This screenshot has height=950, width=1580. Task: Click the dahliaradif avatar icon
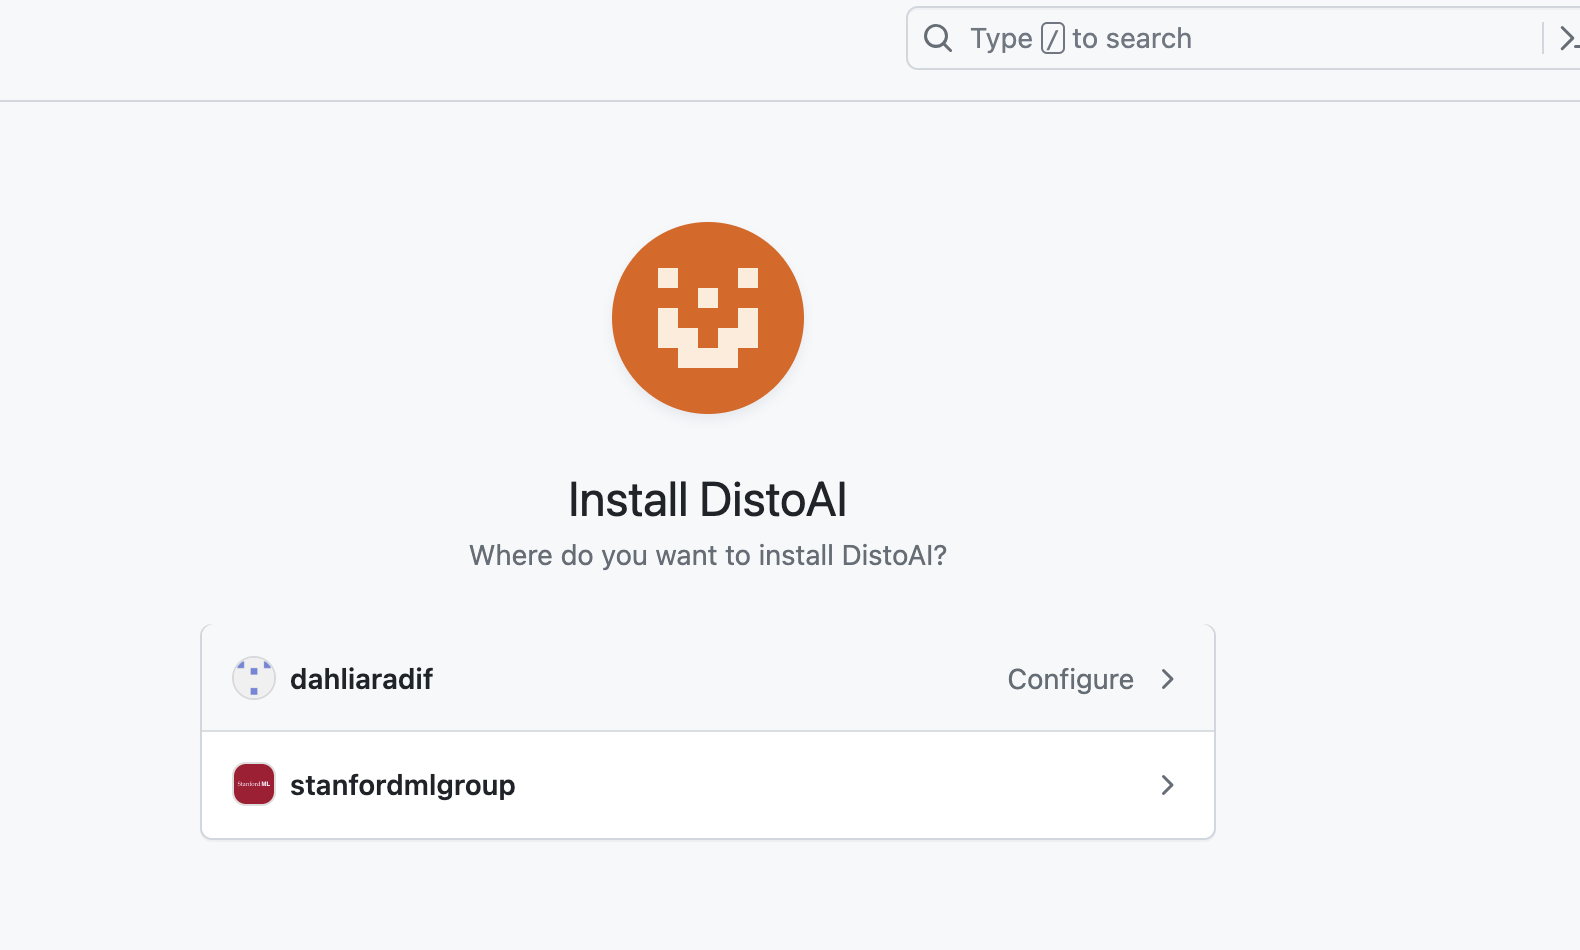tap(254, 678)
